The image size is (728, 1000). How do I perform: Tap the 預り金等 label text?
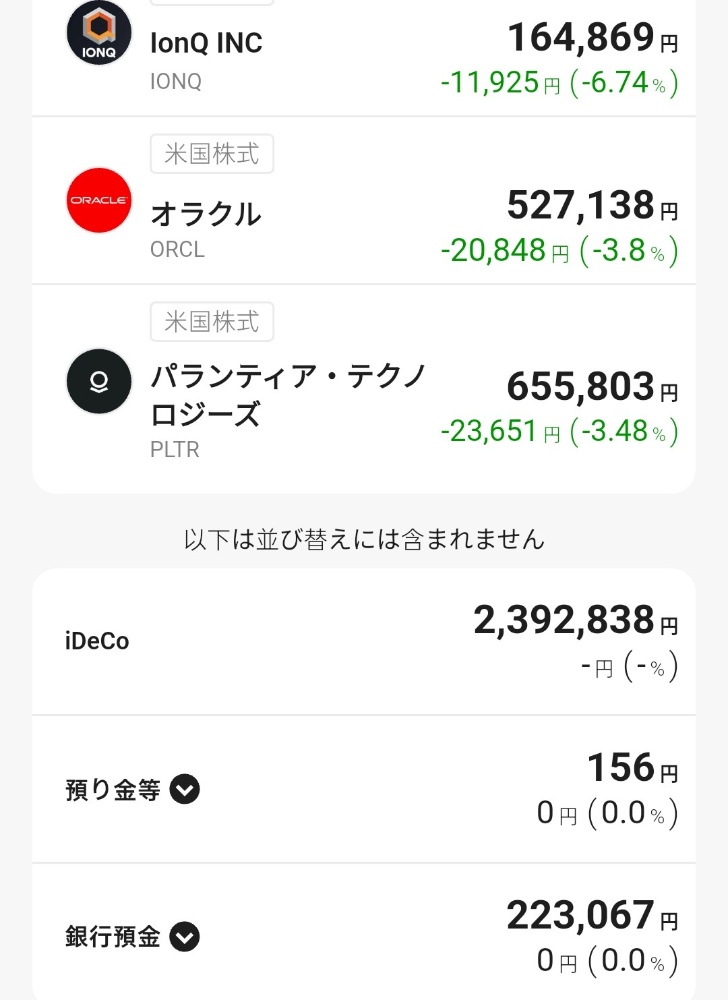(x=113, y=790)
